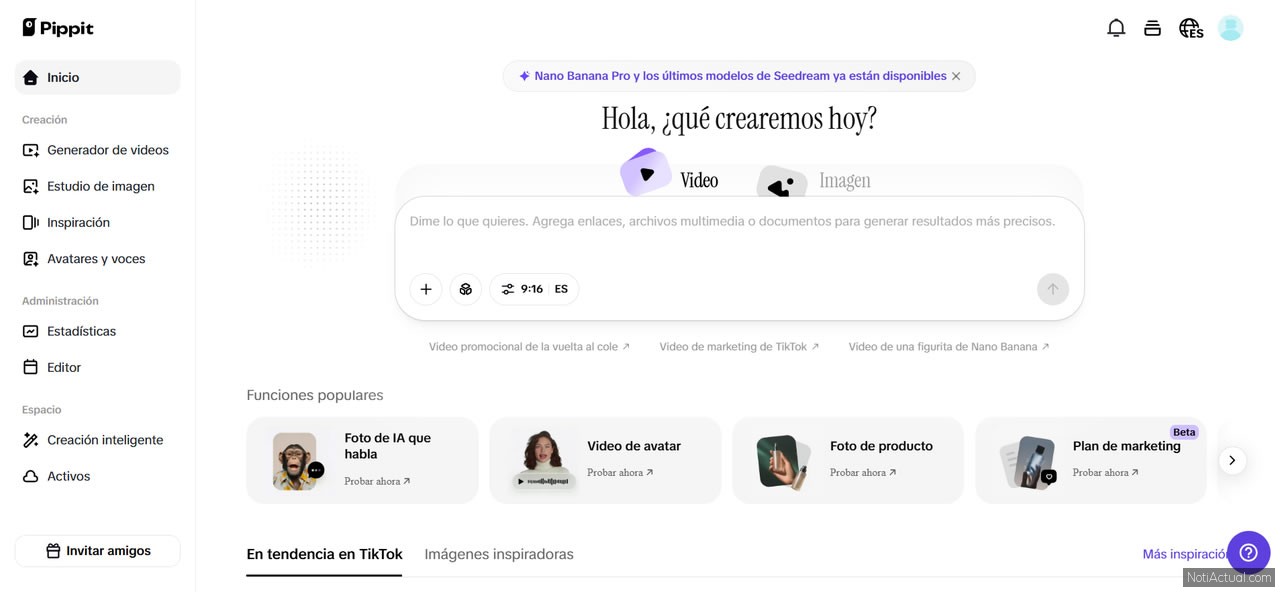Show next popular functions with the arrow
The width and height of the screenshot is (1280, 592).
(x=1232, y=460)
